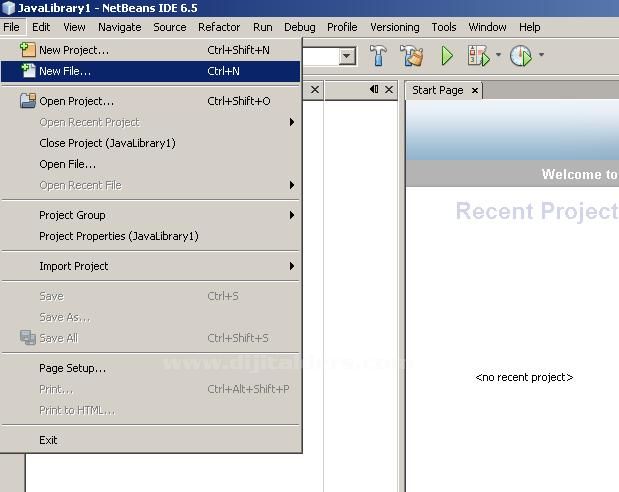Click the Profile Main Project clock icon
Screen dimensions: 619x492
[x=521, y=56]
